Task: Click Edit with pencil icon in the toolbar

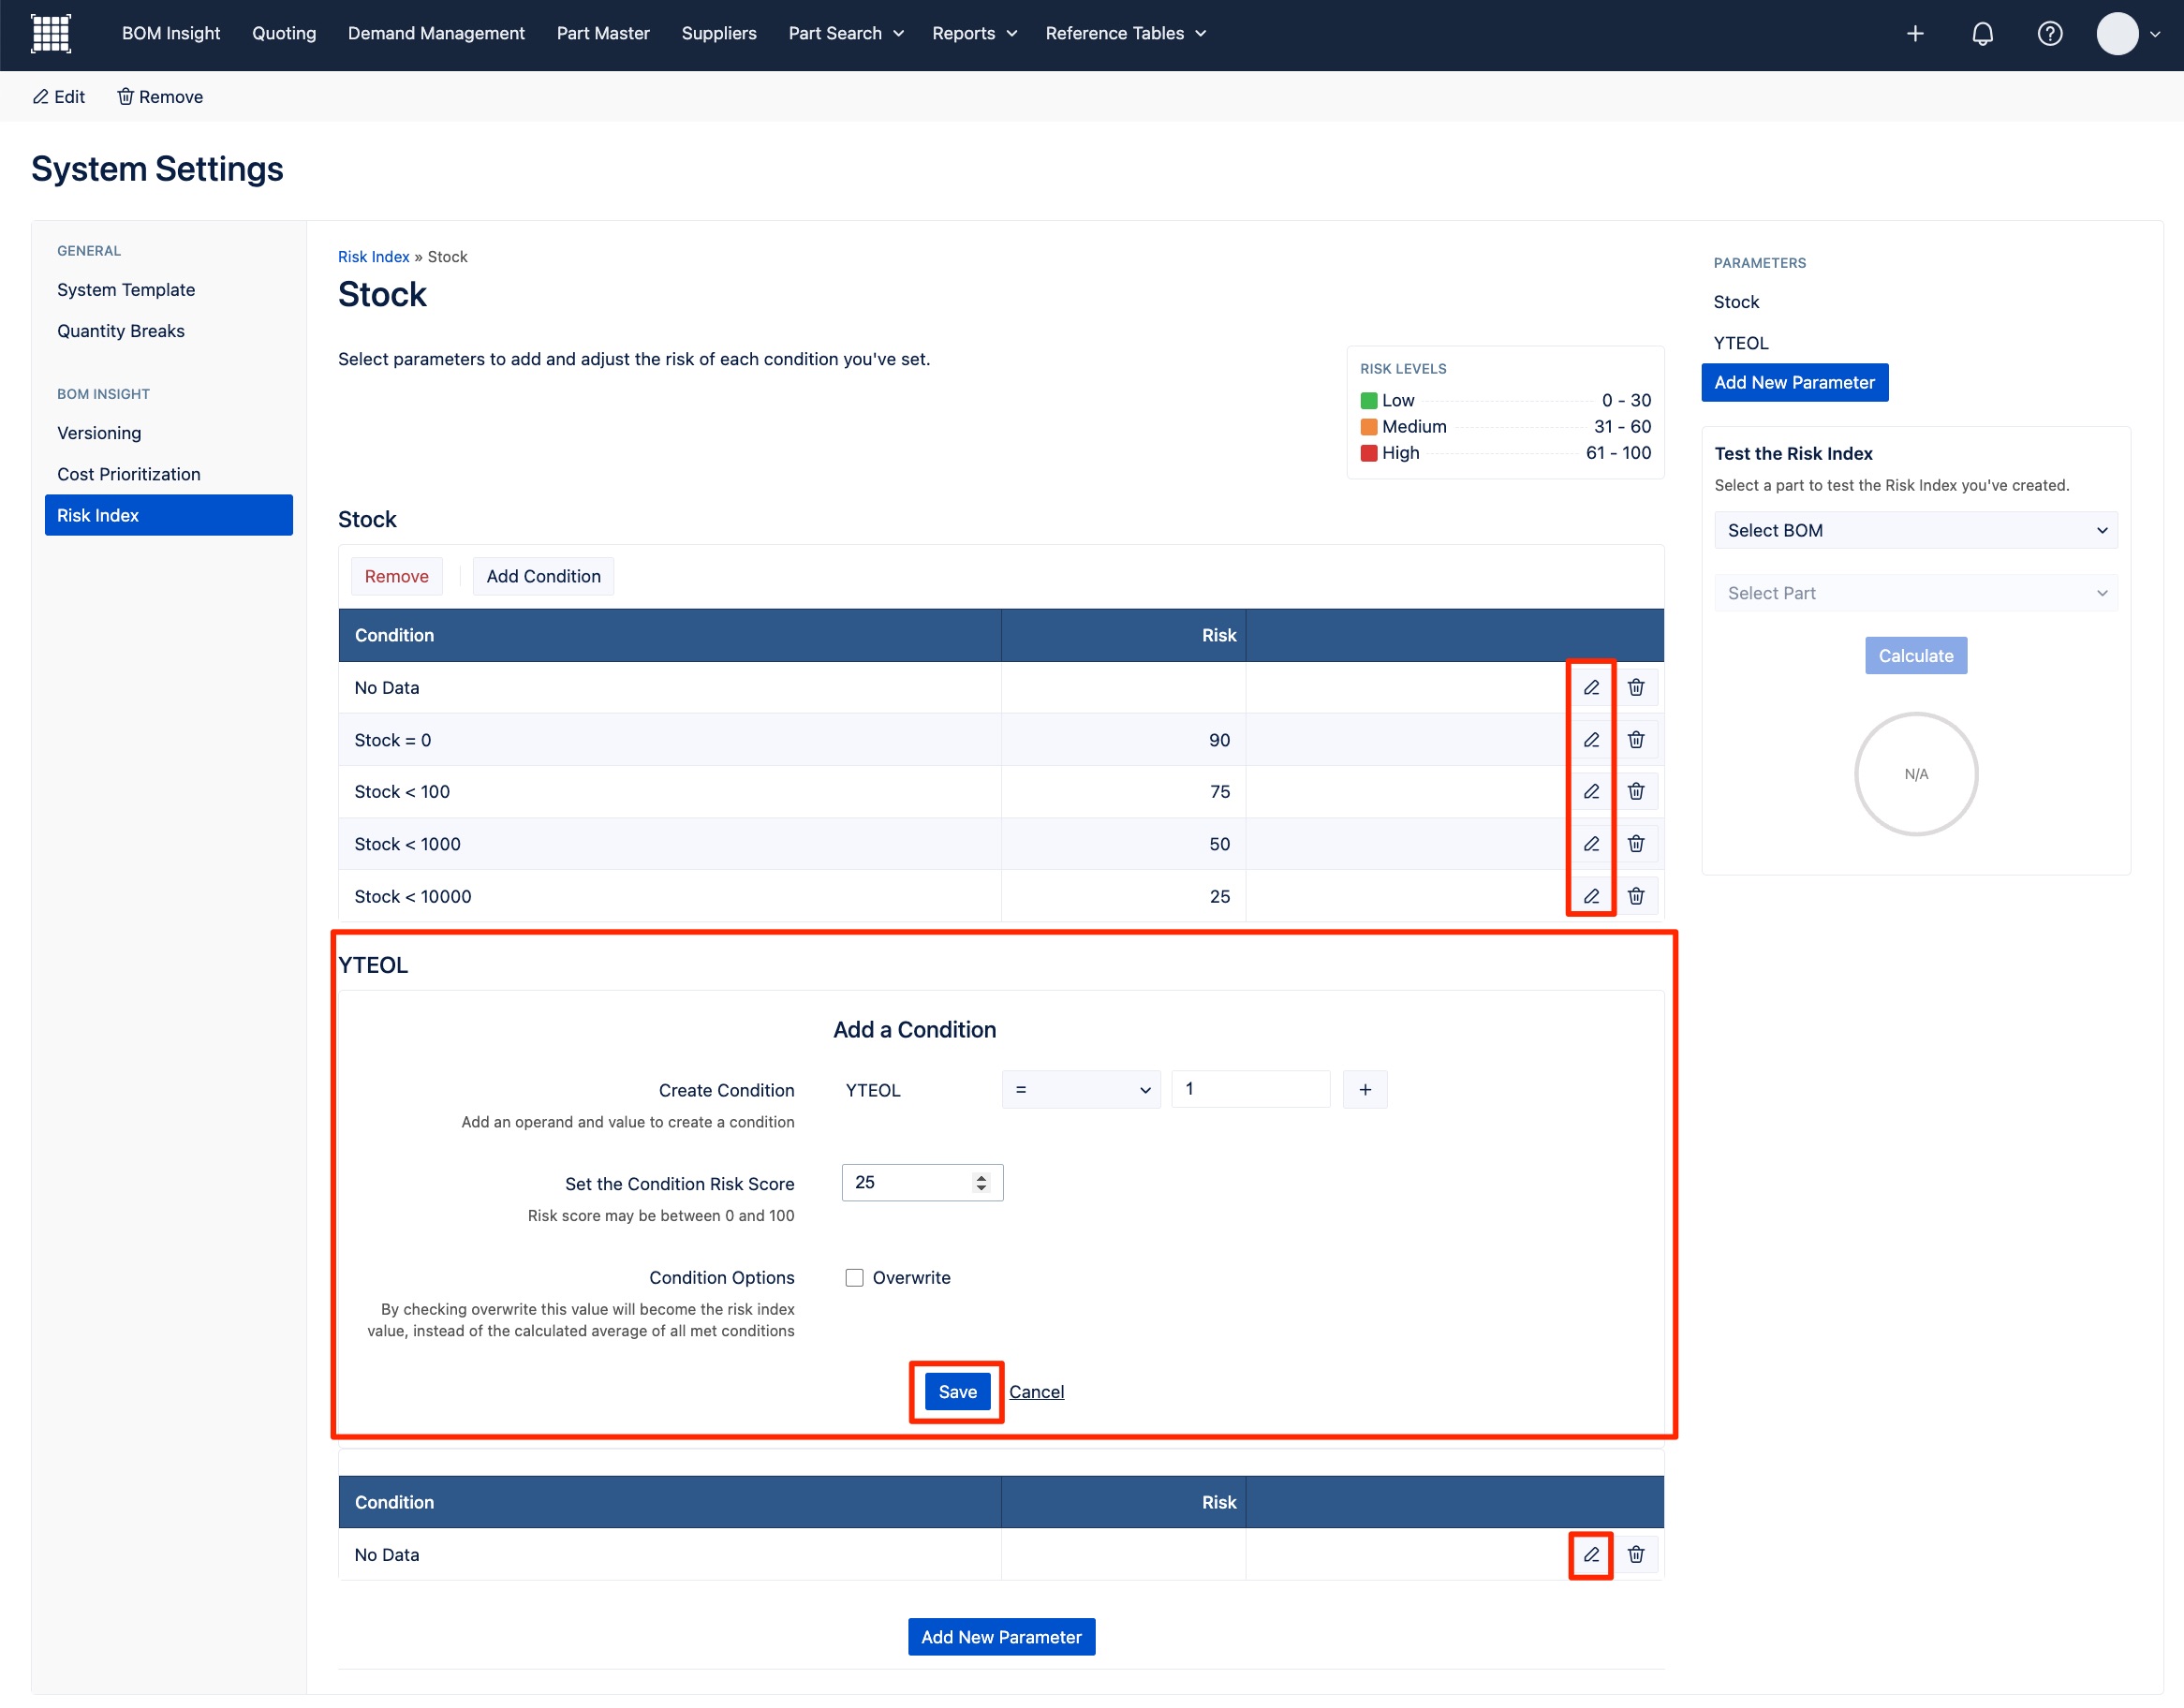Action: click(59, 97)
